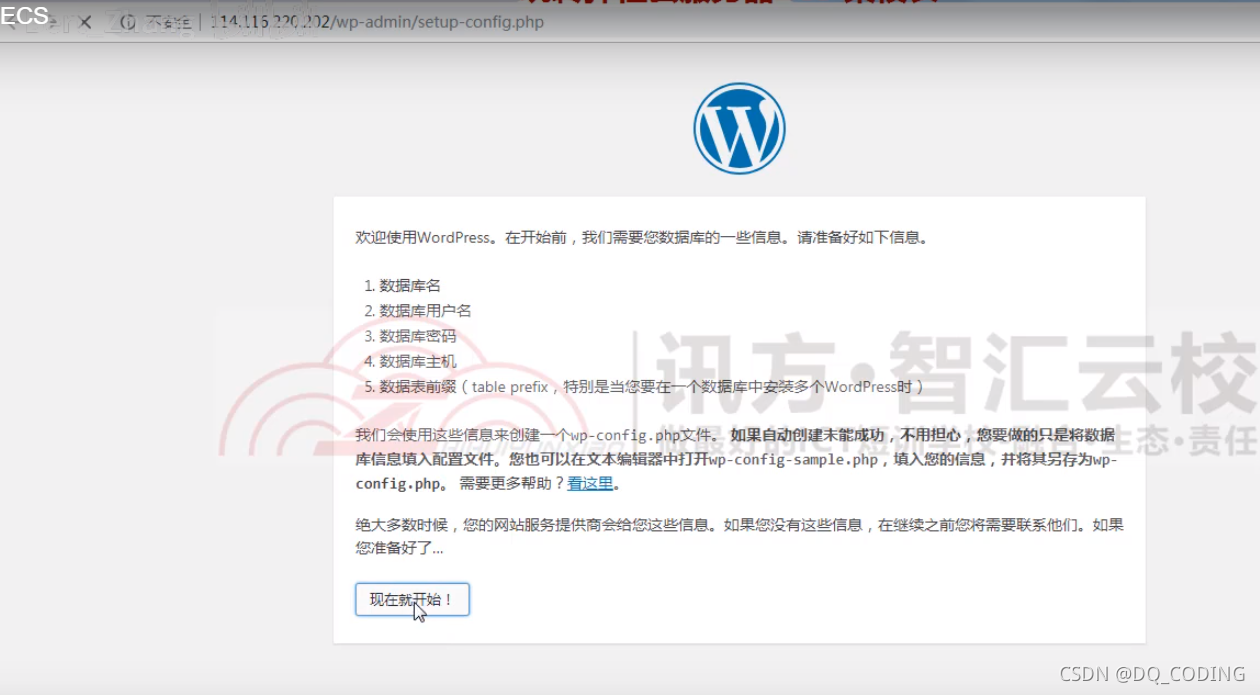Screen dimensions: 1260x695
Task: Click the WordPress logo
Action: click(x=739, y=128)
